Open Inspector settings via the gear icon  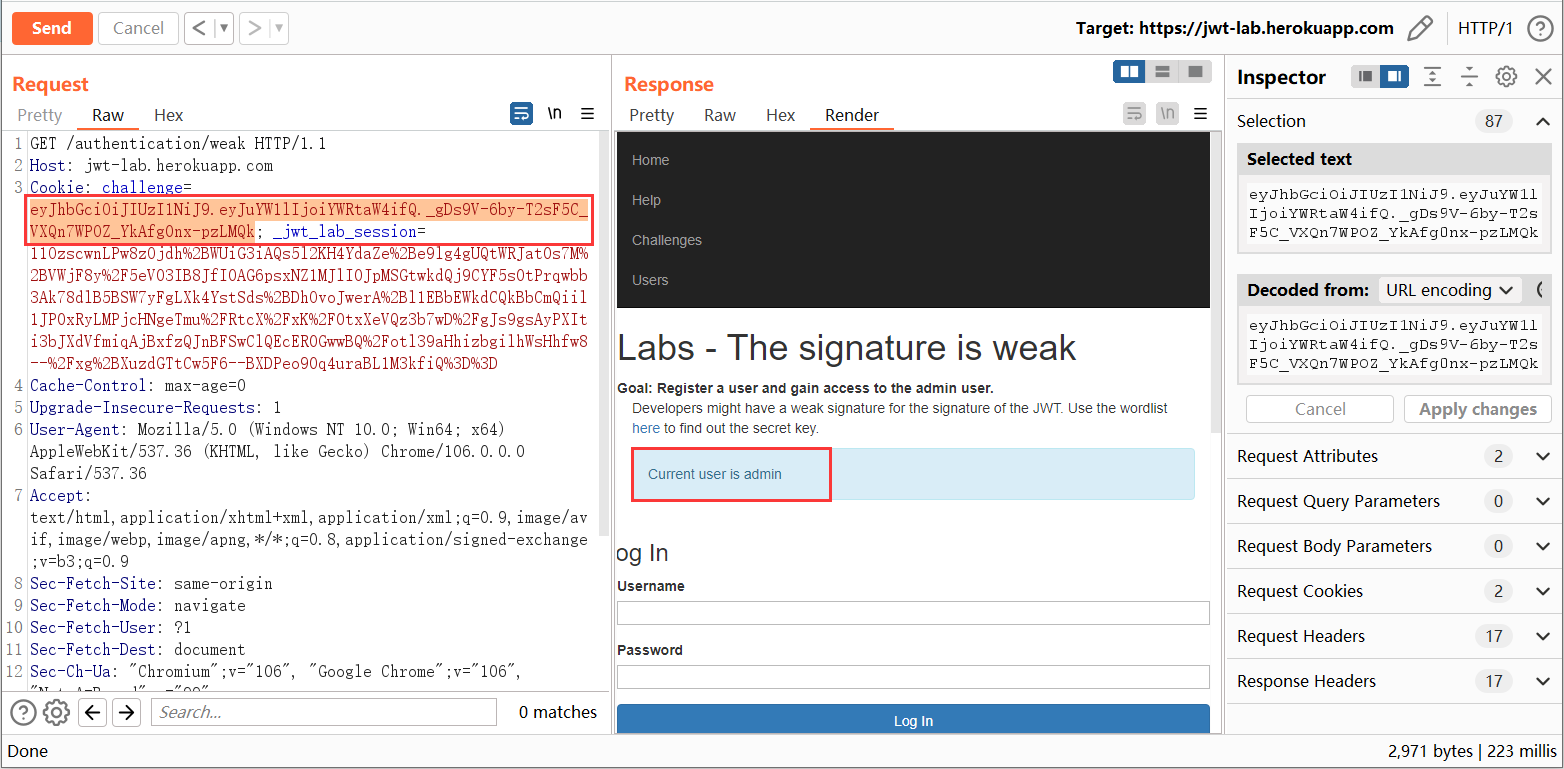tap(1506, 77)
